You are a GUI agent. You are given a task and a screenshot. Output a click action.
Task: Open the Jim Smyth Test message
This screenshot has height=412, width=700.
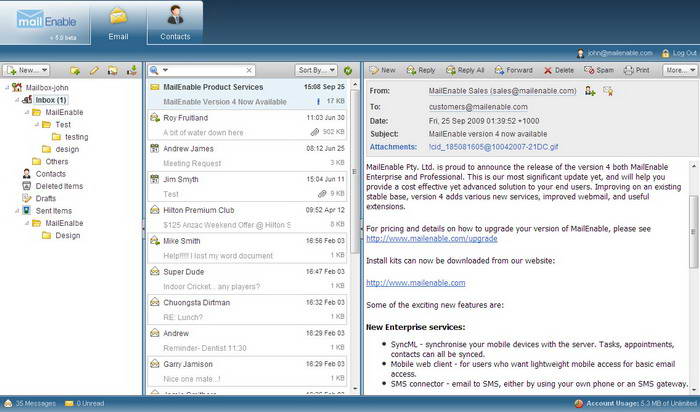247,187
